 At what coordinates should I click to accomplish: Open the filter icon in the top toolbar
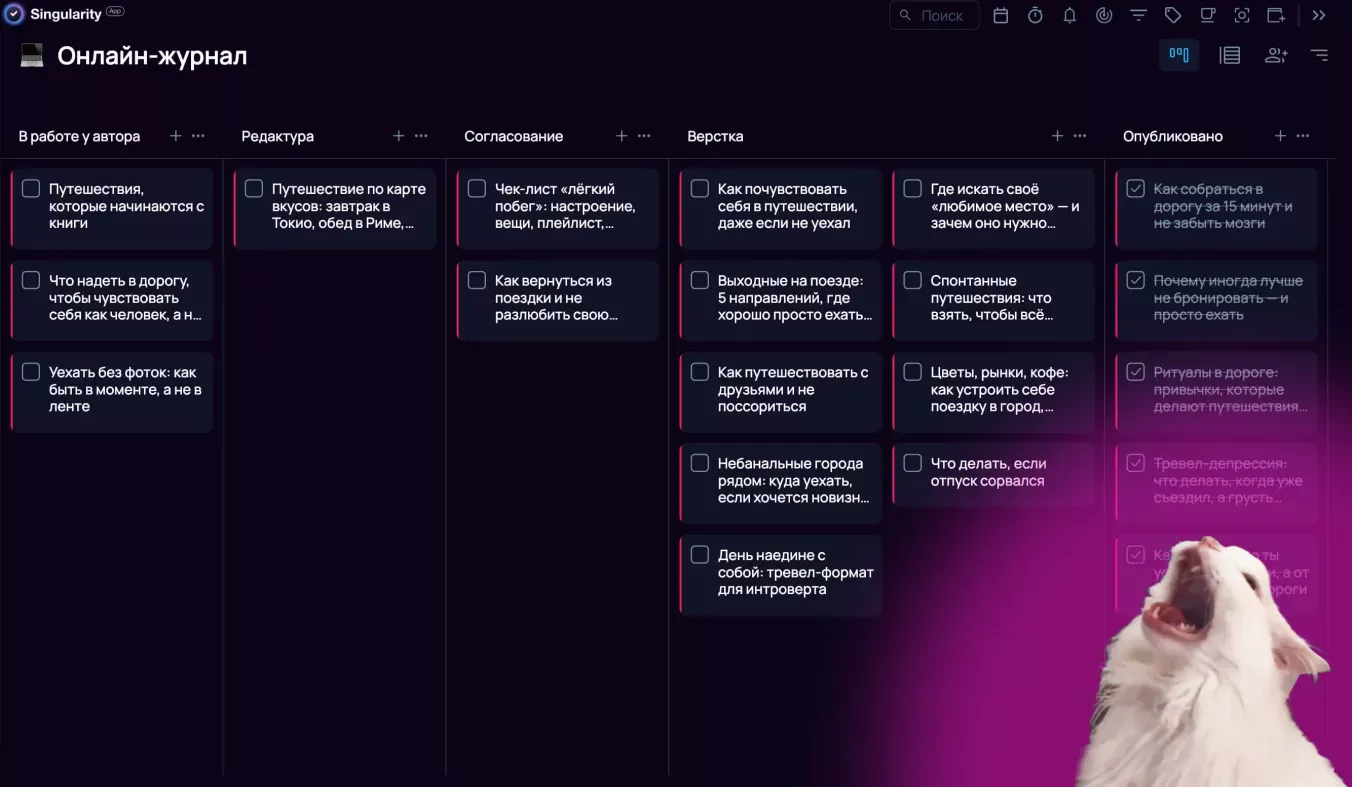pos(1138,15)
